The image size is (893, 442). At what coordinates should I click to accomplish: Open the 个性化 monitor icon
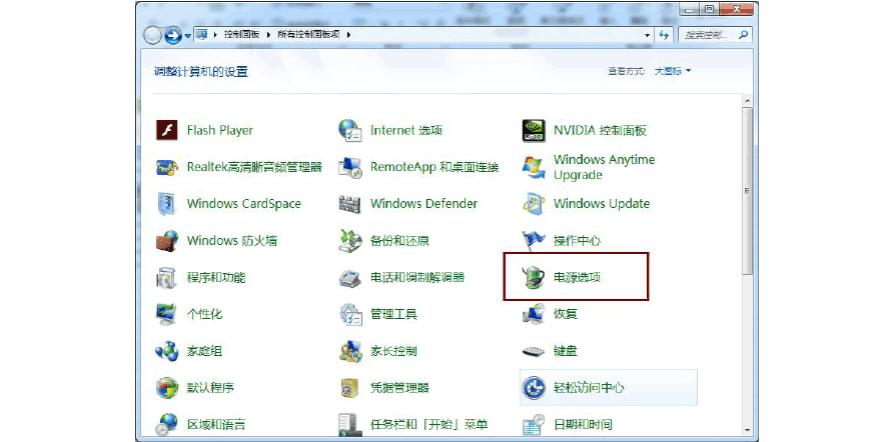167,314
